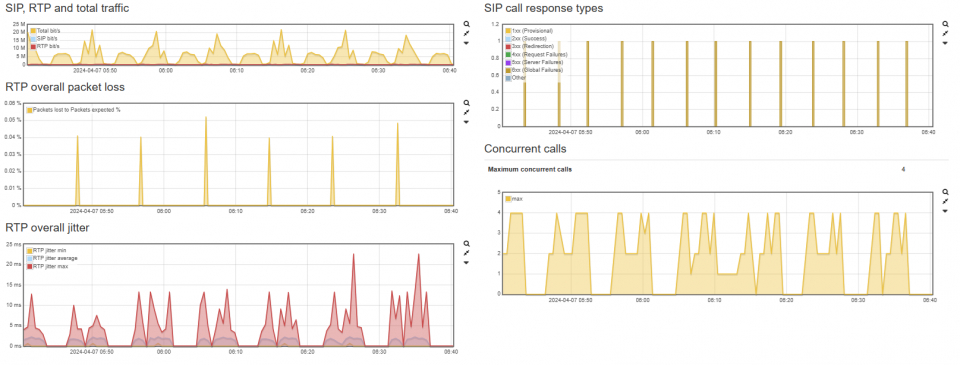Click the RTP overall jitter heading
The image size is (960, 365).
click(x=47, y=228)
